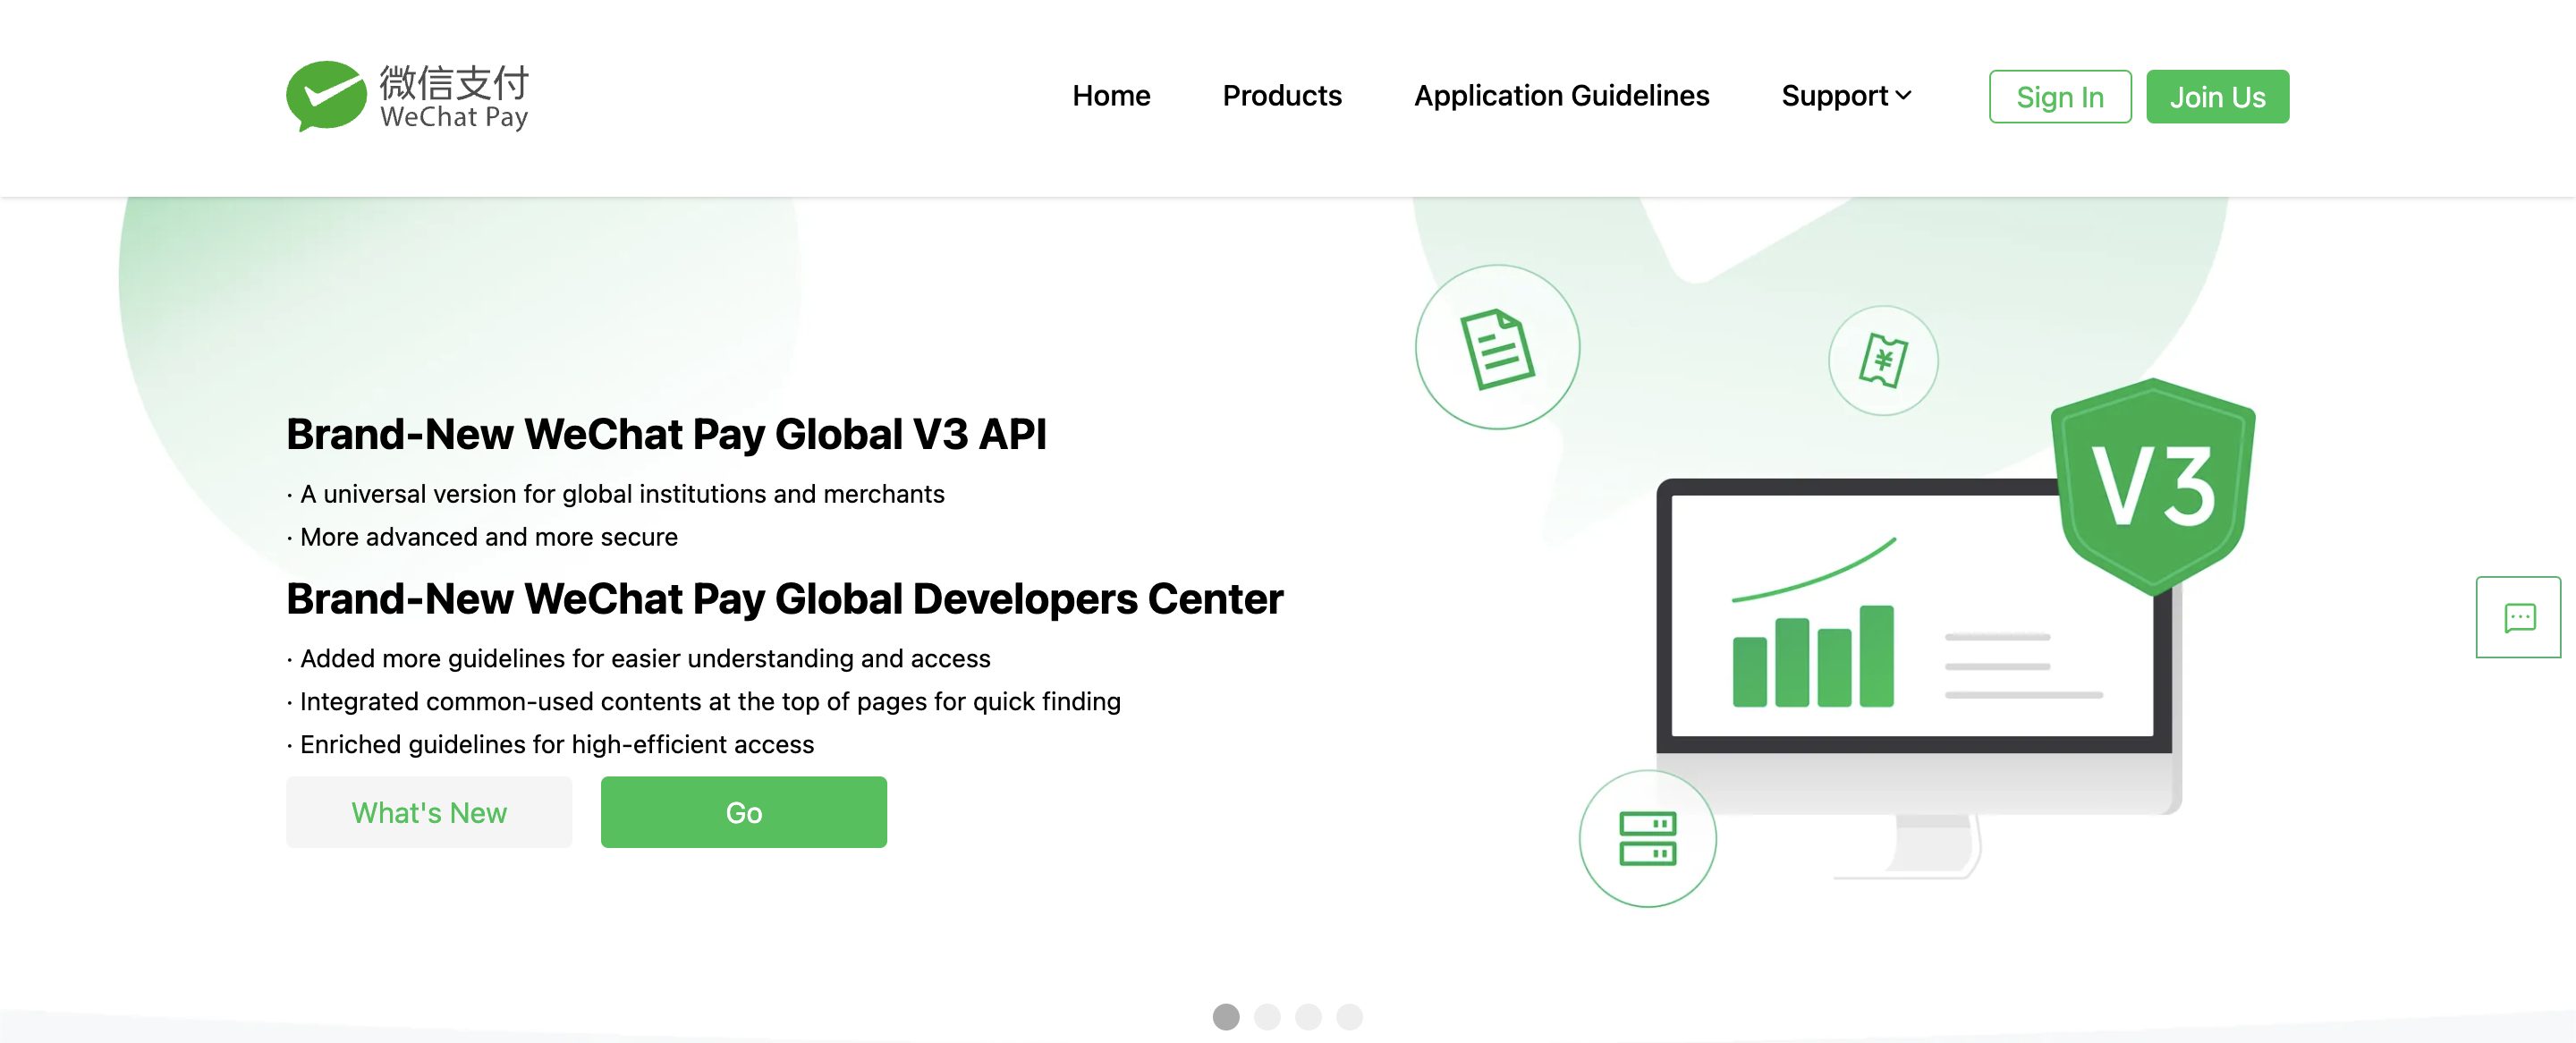Switch to the second carousel slide dot

click(x=1267, y=1016)
